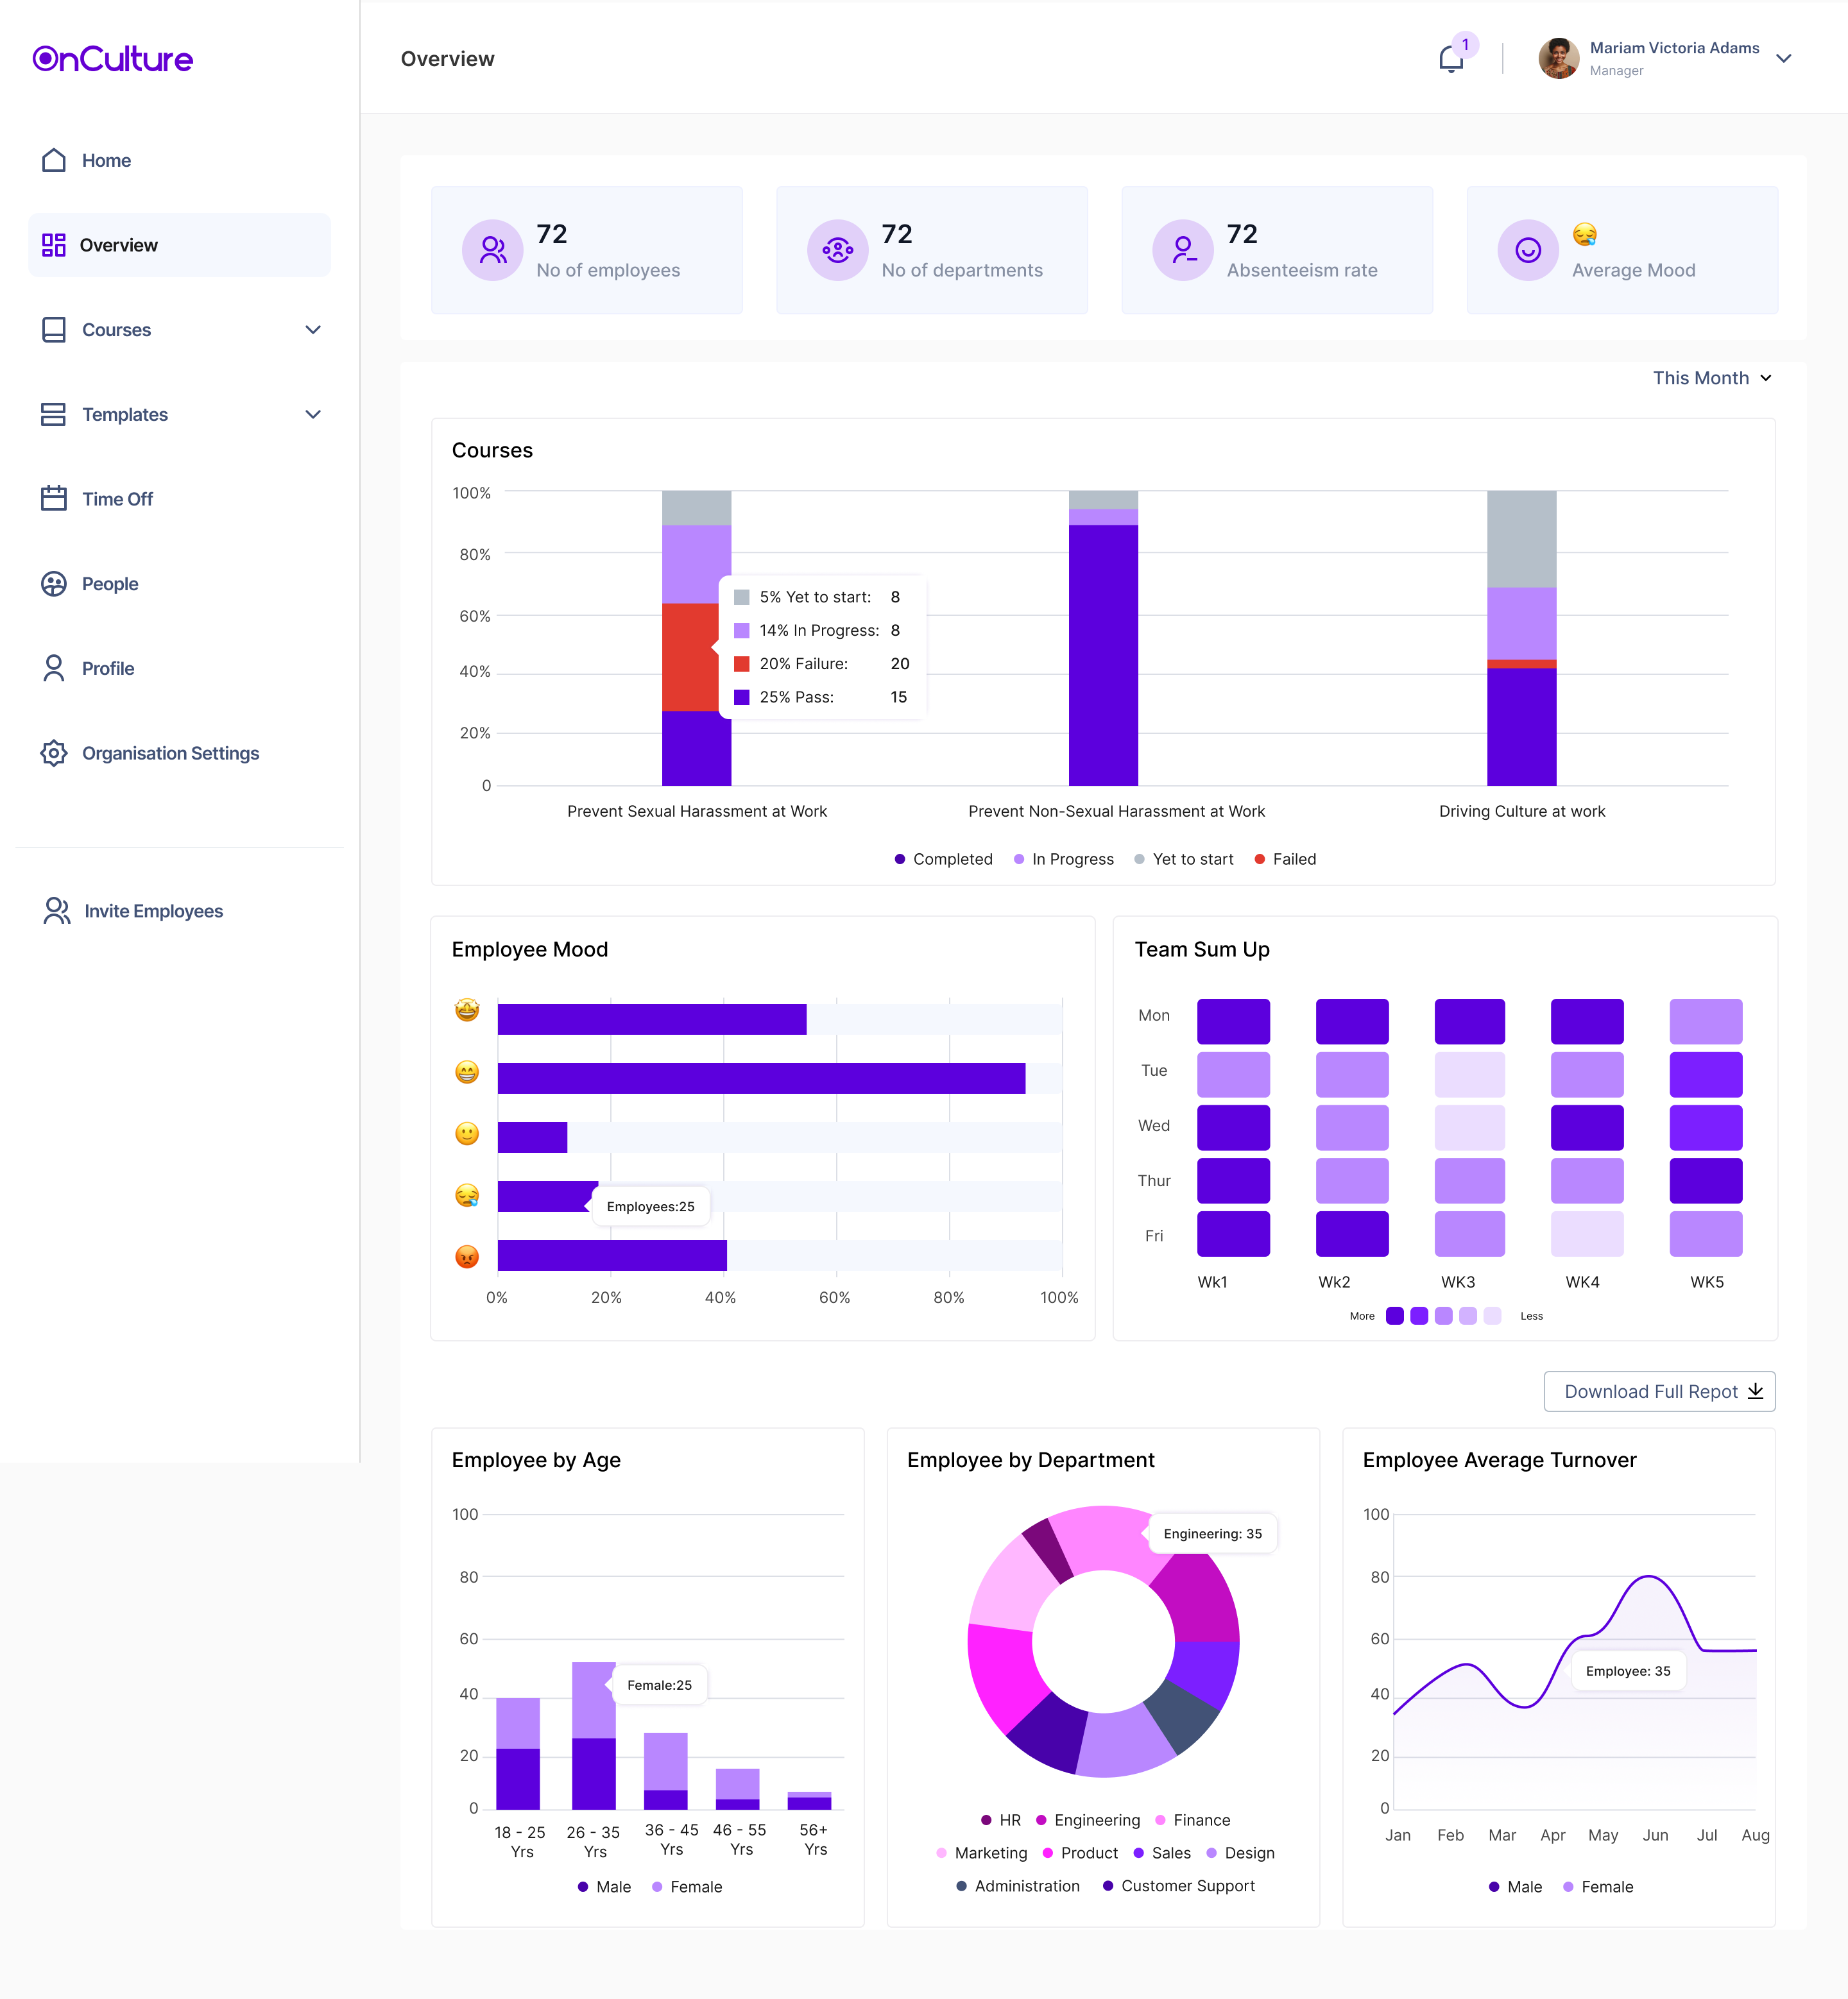Click the Engineering: 35 donut tooltip
The width and height of the screenshot is (1848, 1999).
1213,1534
